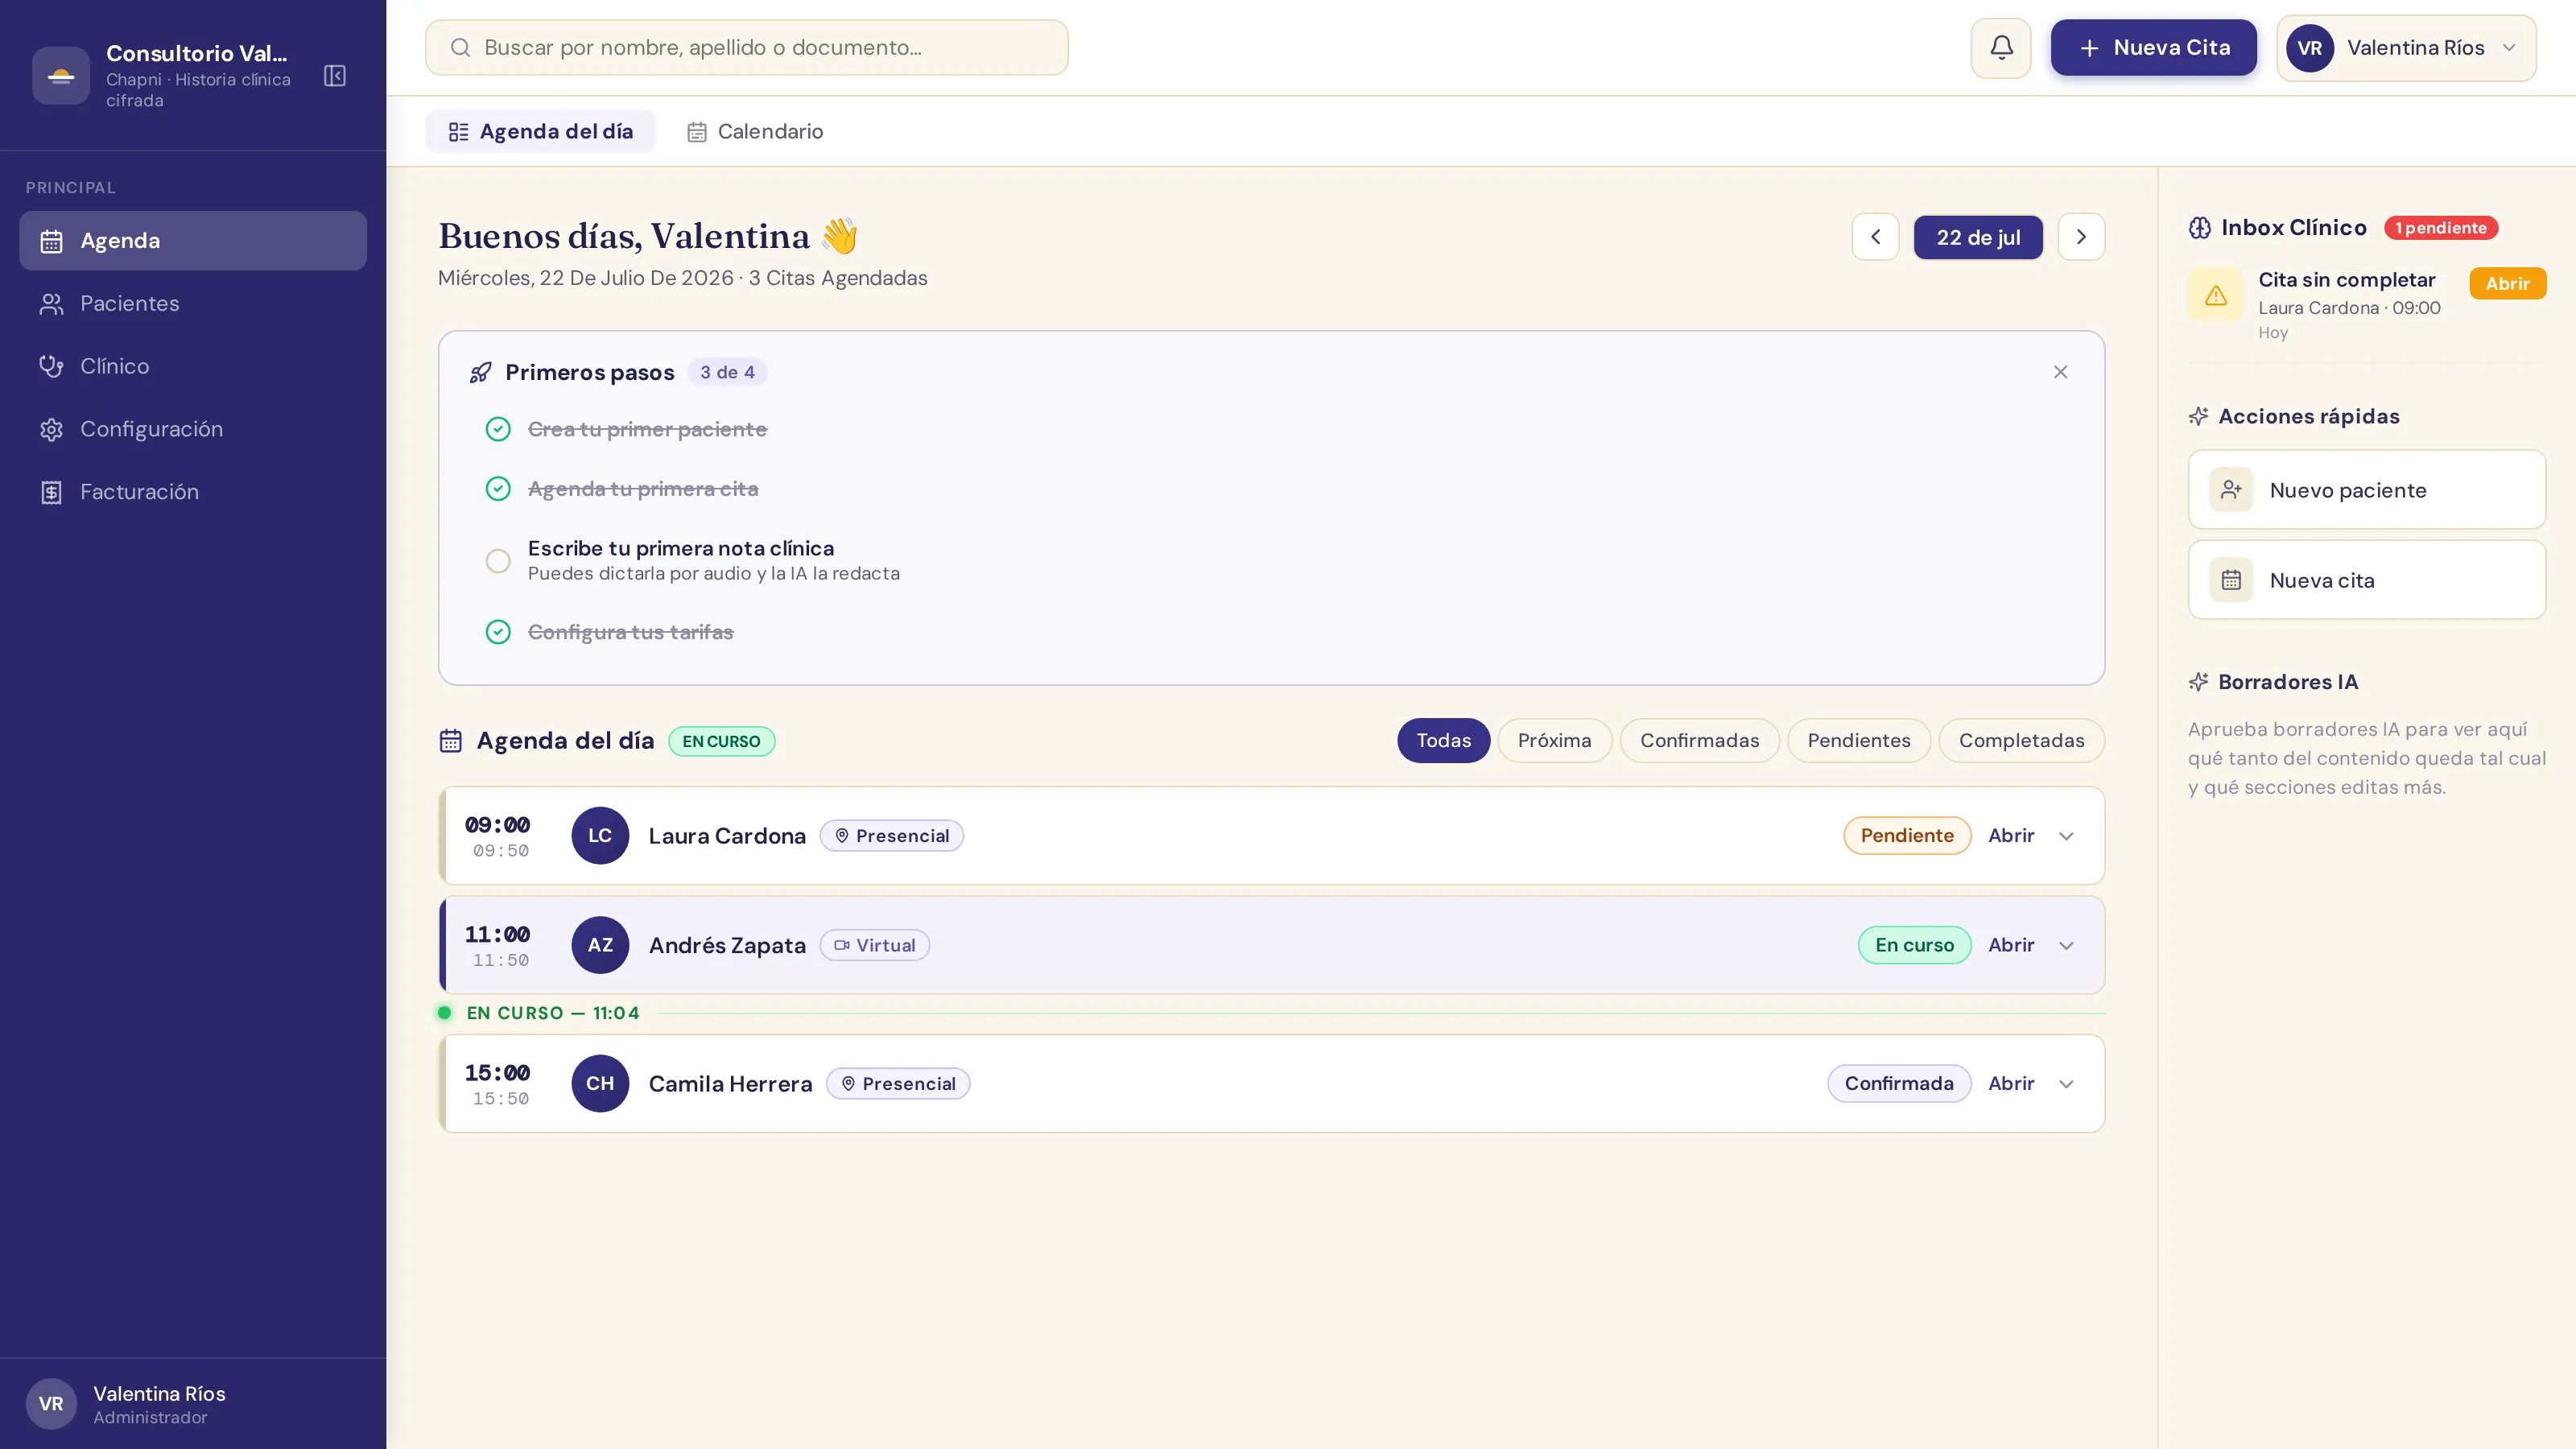2576x1449 pixels.
Task: Click the Acciones rápidas sparkle icon
Action: point(2198,416)
